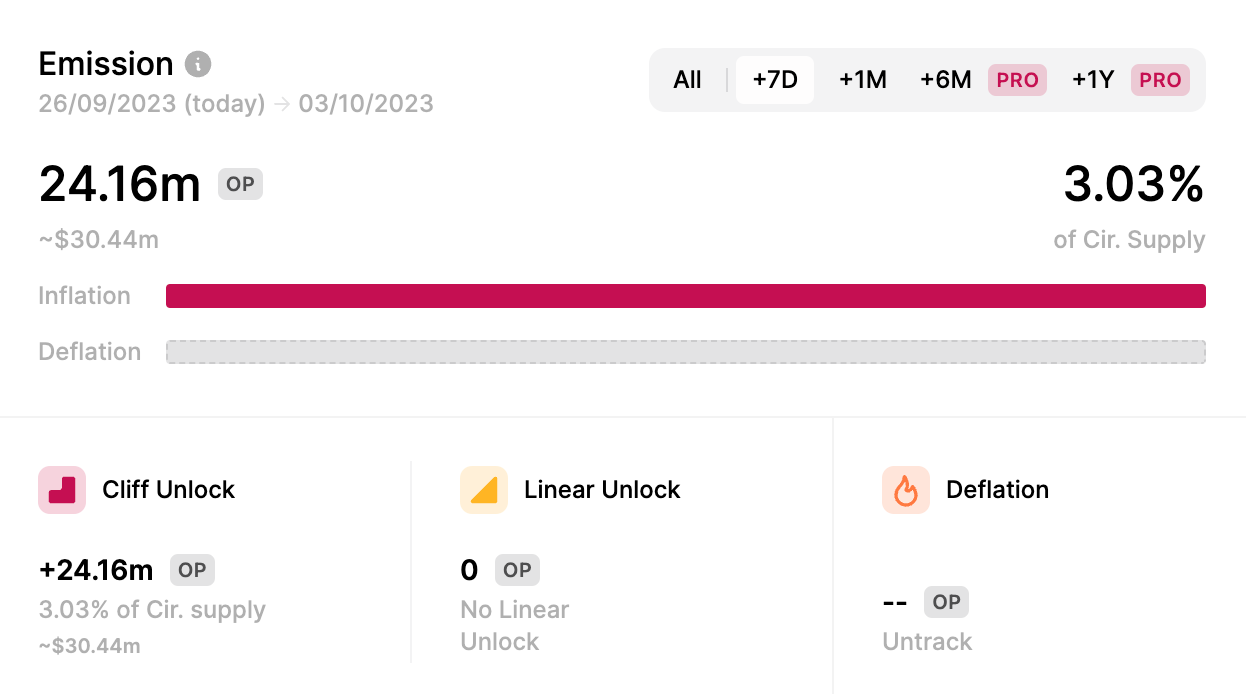Enable the +7D time range toggle
1246x694 pixels.
click(774, 80)
